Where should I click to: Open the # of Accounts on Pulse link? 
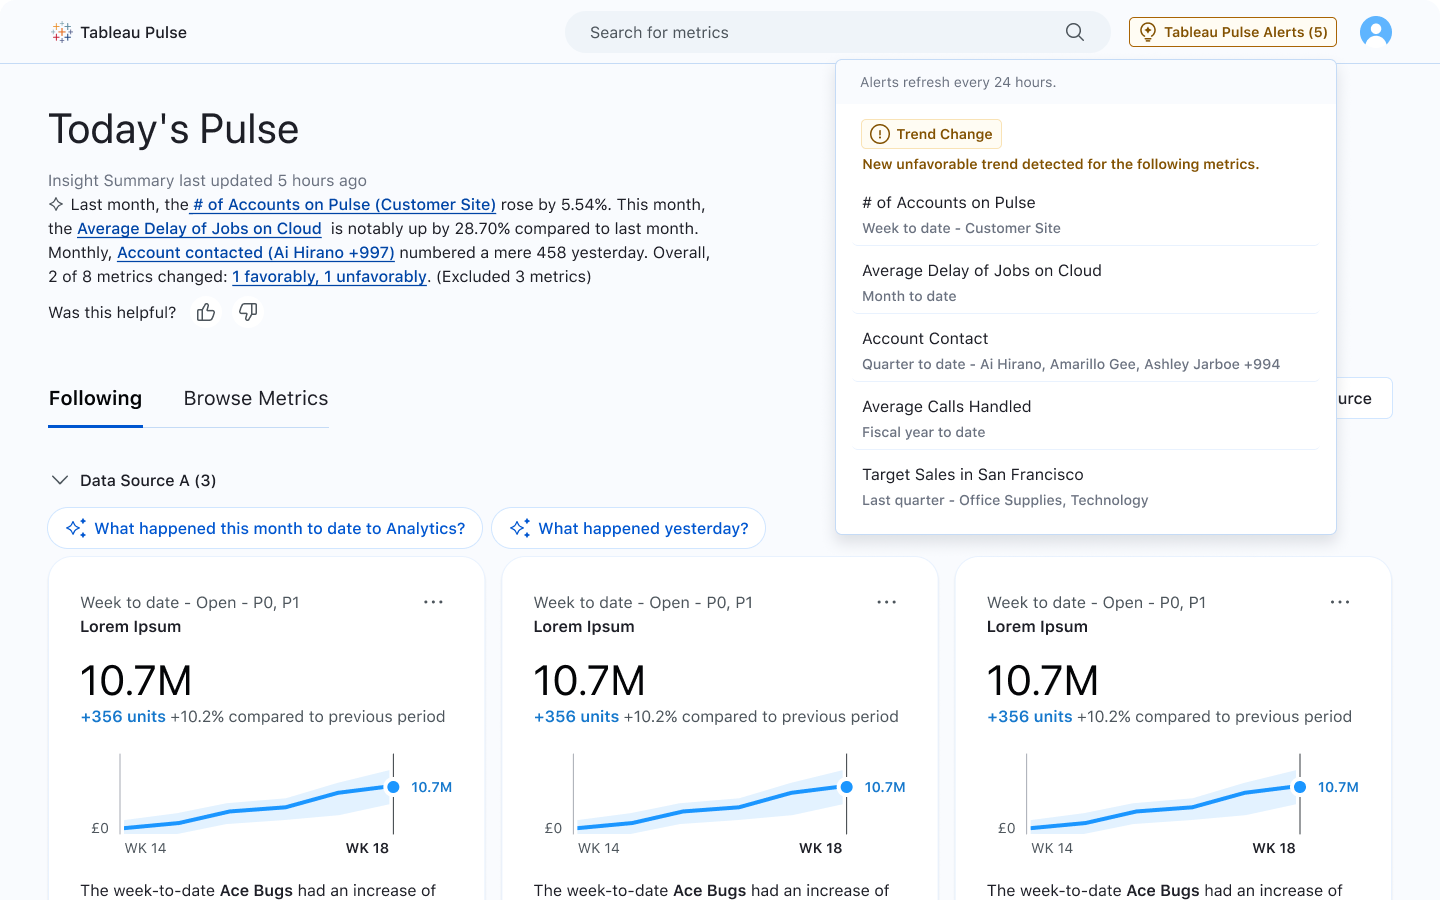click(343, 205)
